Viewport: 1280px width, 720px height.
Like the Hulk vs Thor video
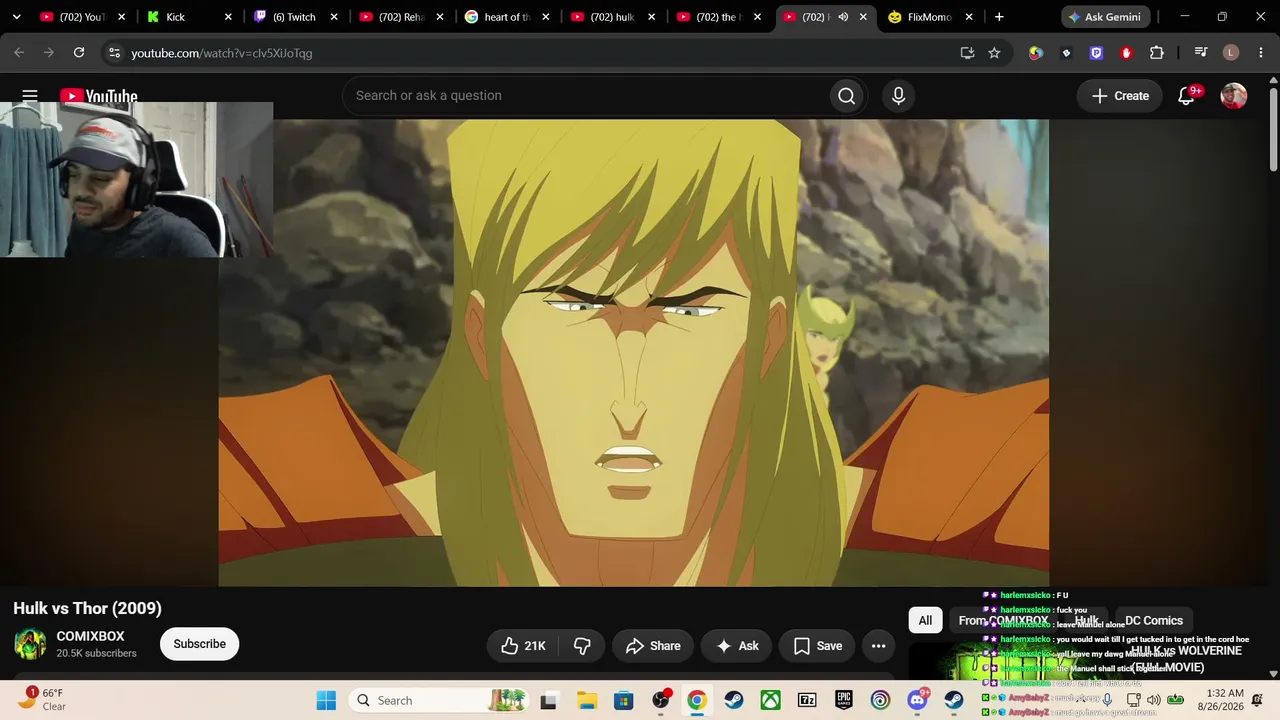(x=523, y=646)
